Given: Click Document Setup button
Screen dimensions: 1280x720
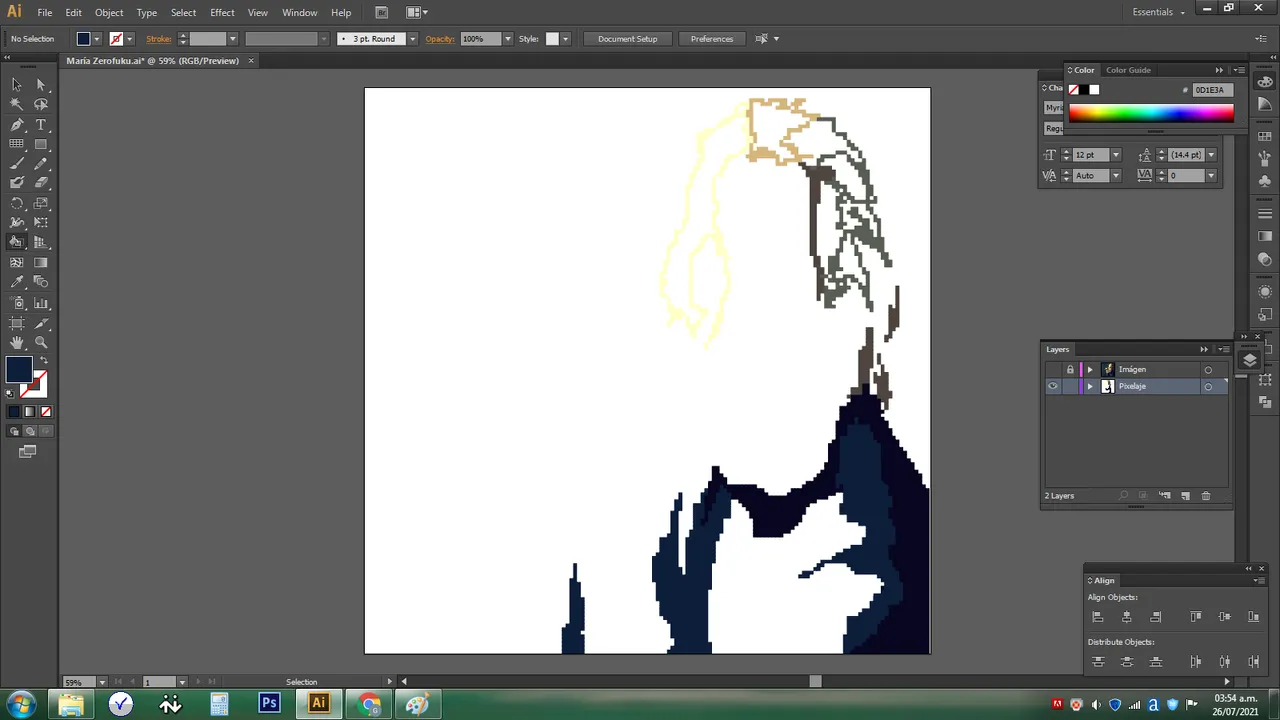Looking at the screenshot, I should coord(627,39).
